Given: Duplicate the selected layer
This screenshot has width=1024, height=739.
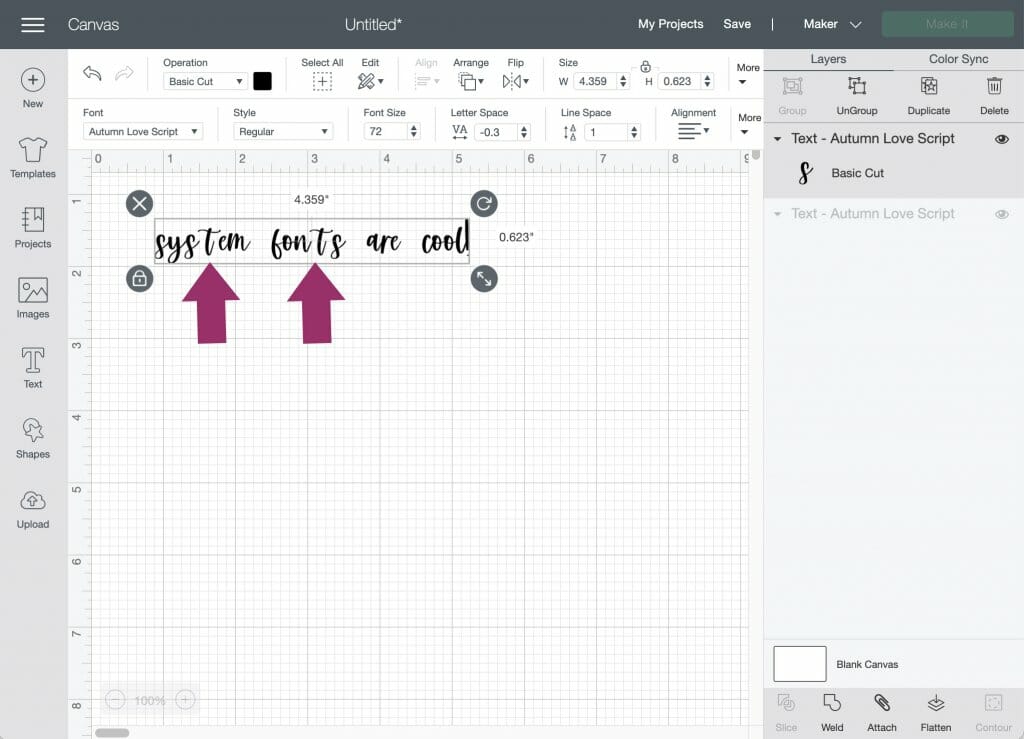Looking at the screenshot, I should (928, 95).
